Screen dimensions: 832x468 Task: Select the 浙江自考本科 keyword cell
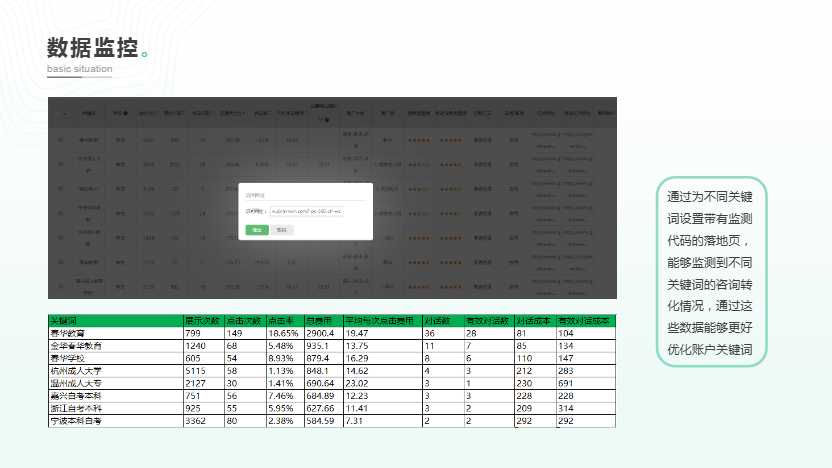click(x=115, y=408)
